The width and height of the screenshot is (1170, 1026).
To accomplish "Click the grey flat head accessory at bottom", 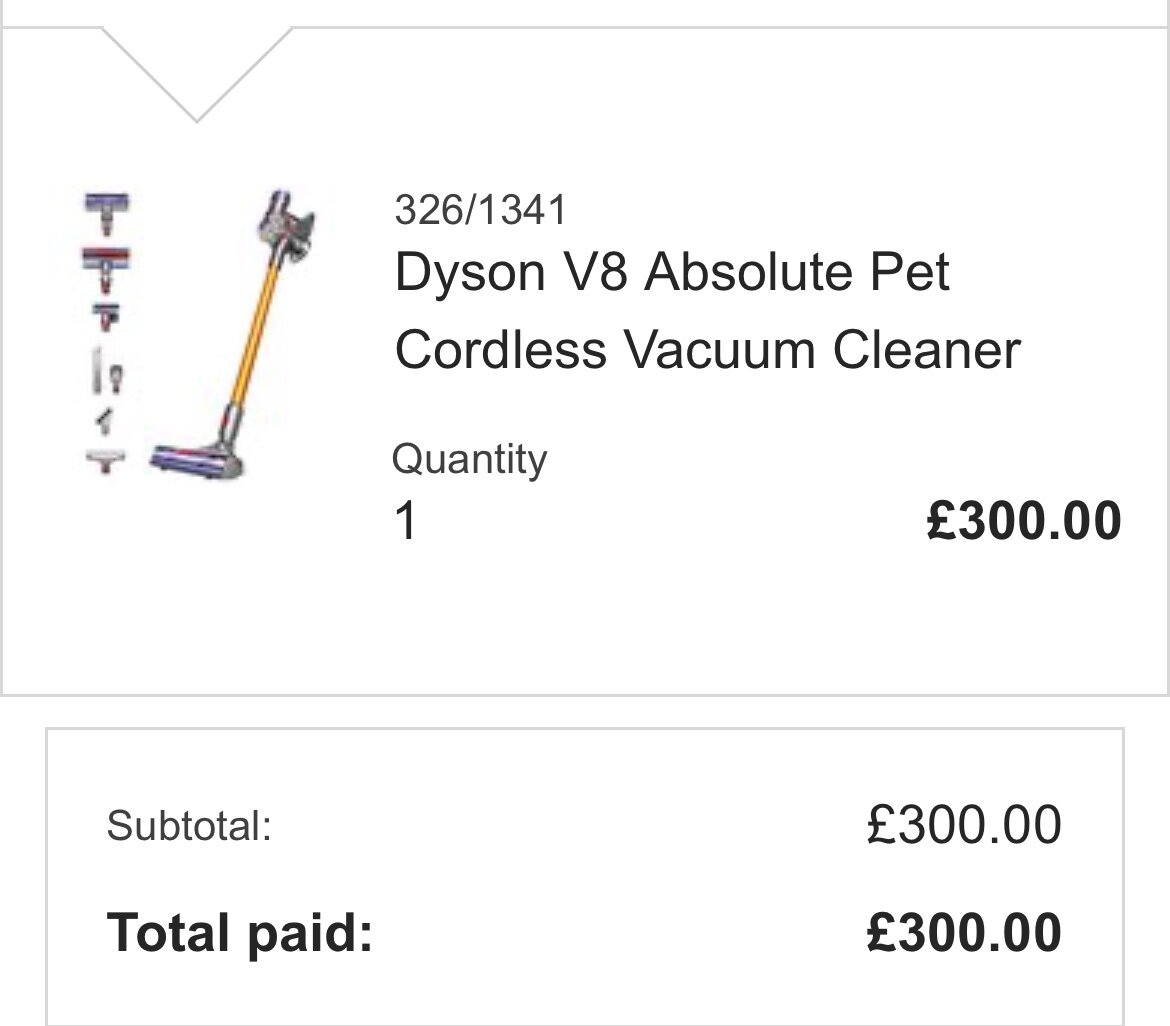I will (x=105, y=460).
